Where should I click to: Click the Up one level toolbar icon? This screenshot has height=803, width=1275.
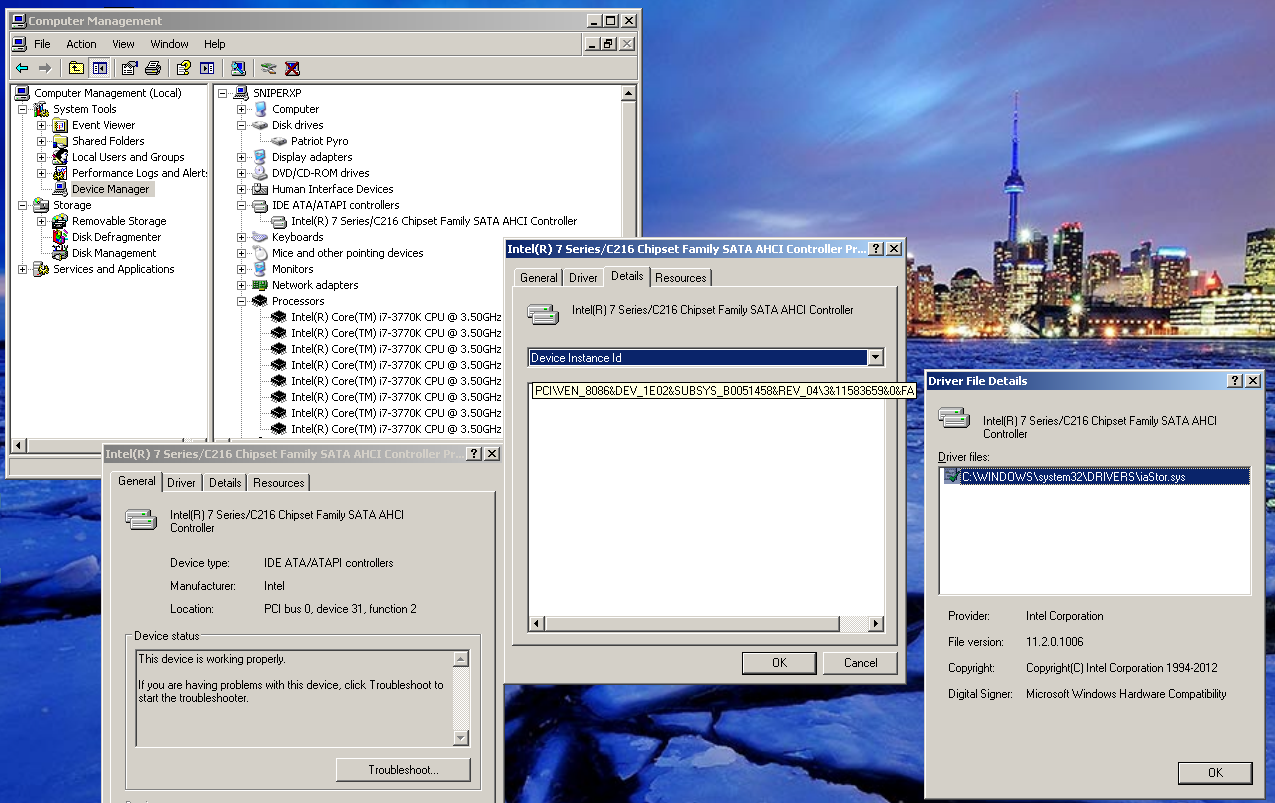[x=76, y=68]
